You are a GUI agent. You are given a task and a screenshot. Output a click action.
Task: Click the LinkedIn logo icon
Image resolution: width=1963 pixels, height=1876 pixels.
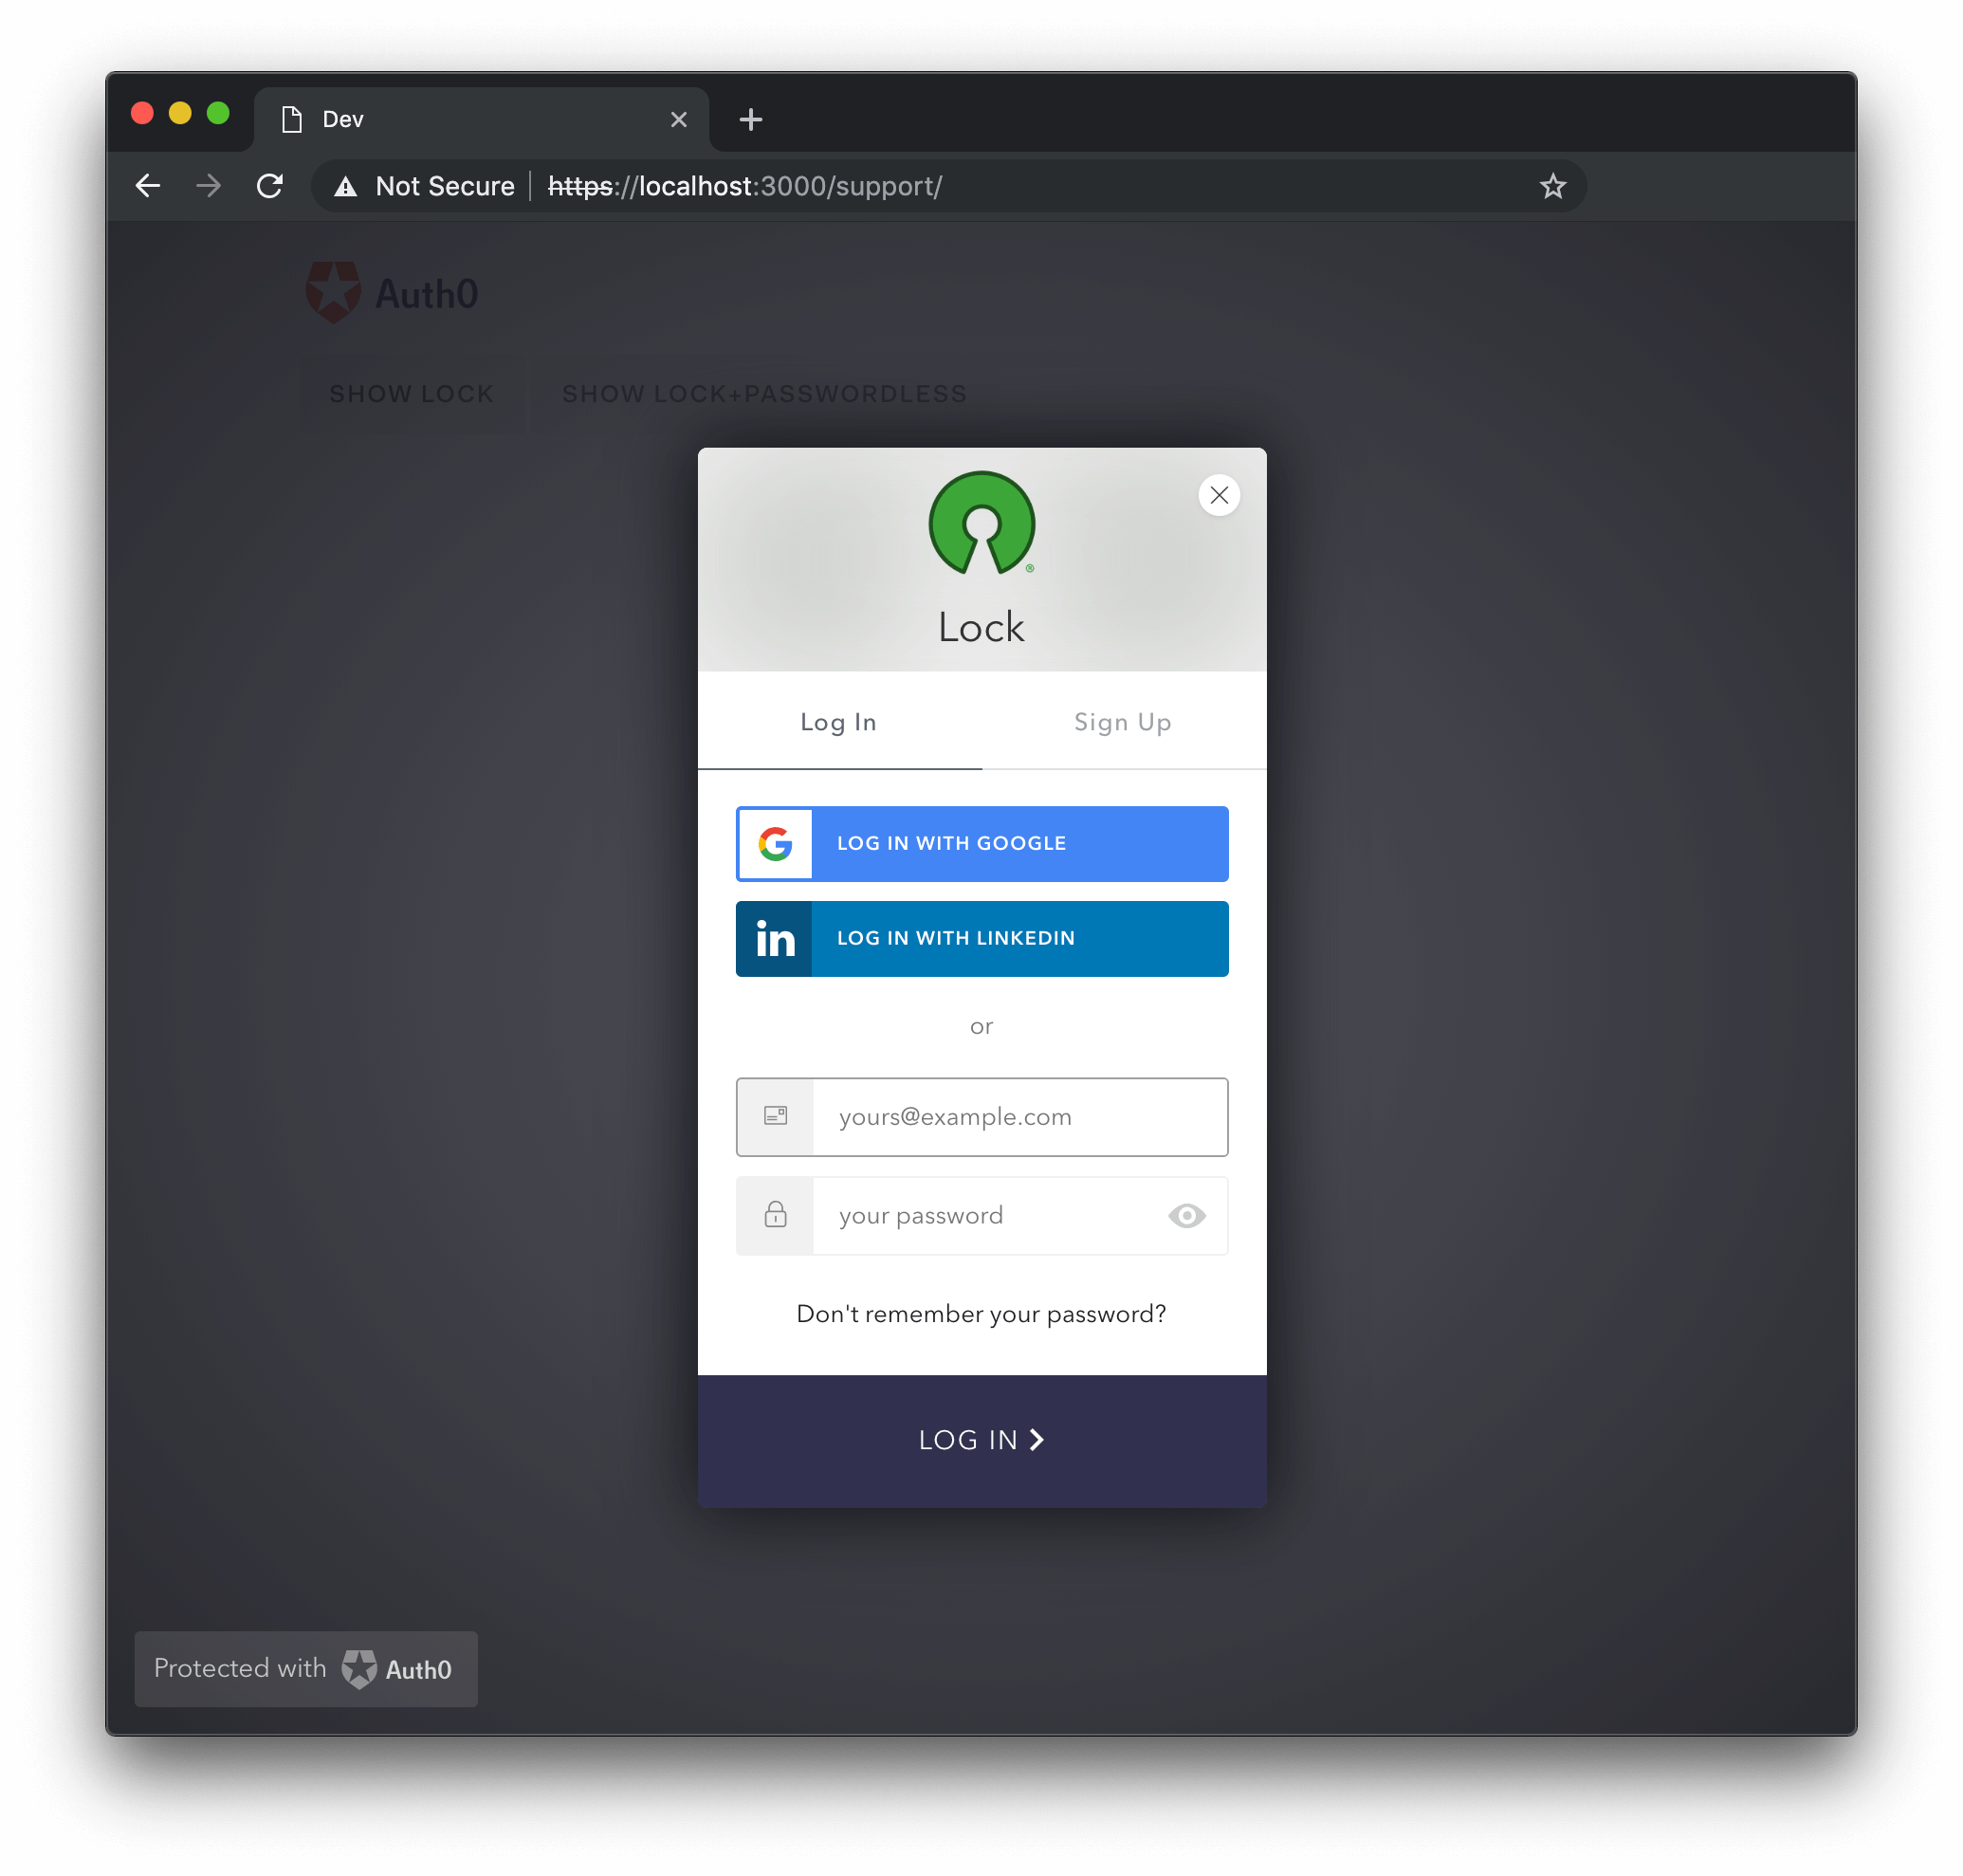pyautogui.click(x=774, y=938)
